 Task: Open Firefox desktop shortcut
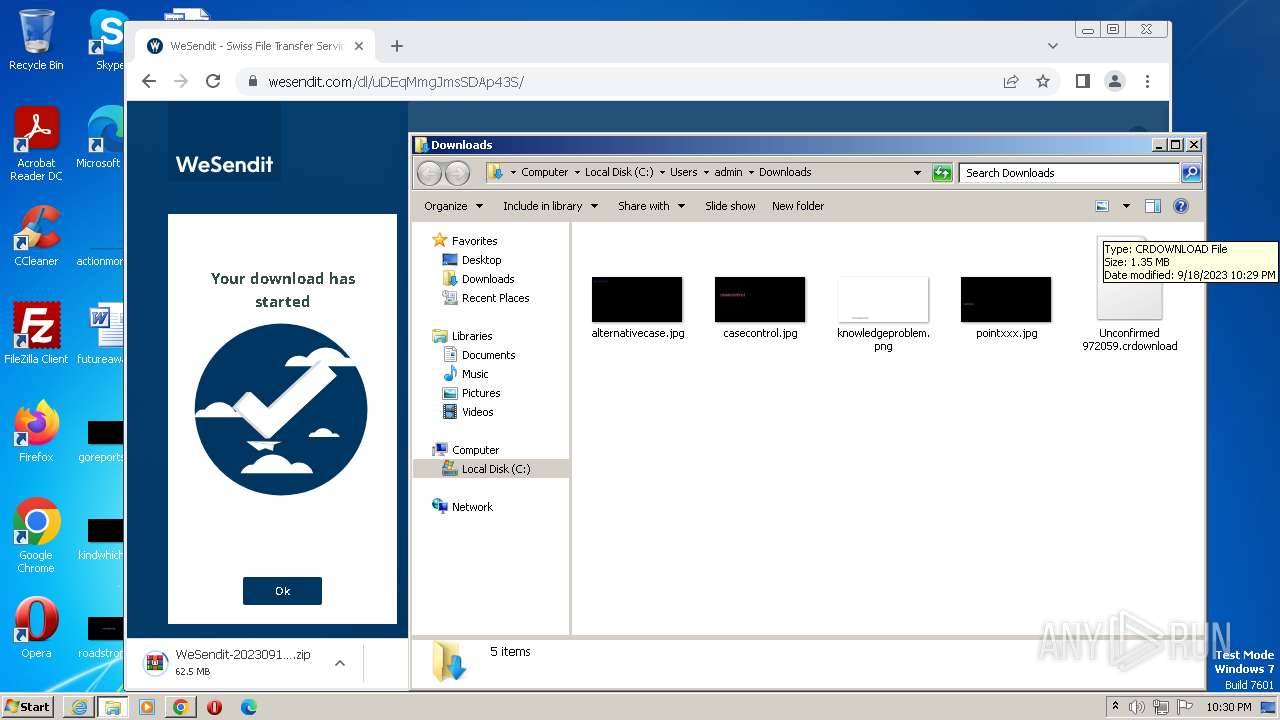point(36,431)
